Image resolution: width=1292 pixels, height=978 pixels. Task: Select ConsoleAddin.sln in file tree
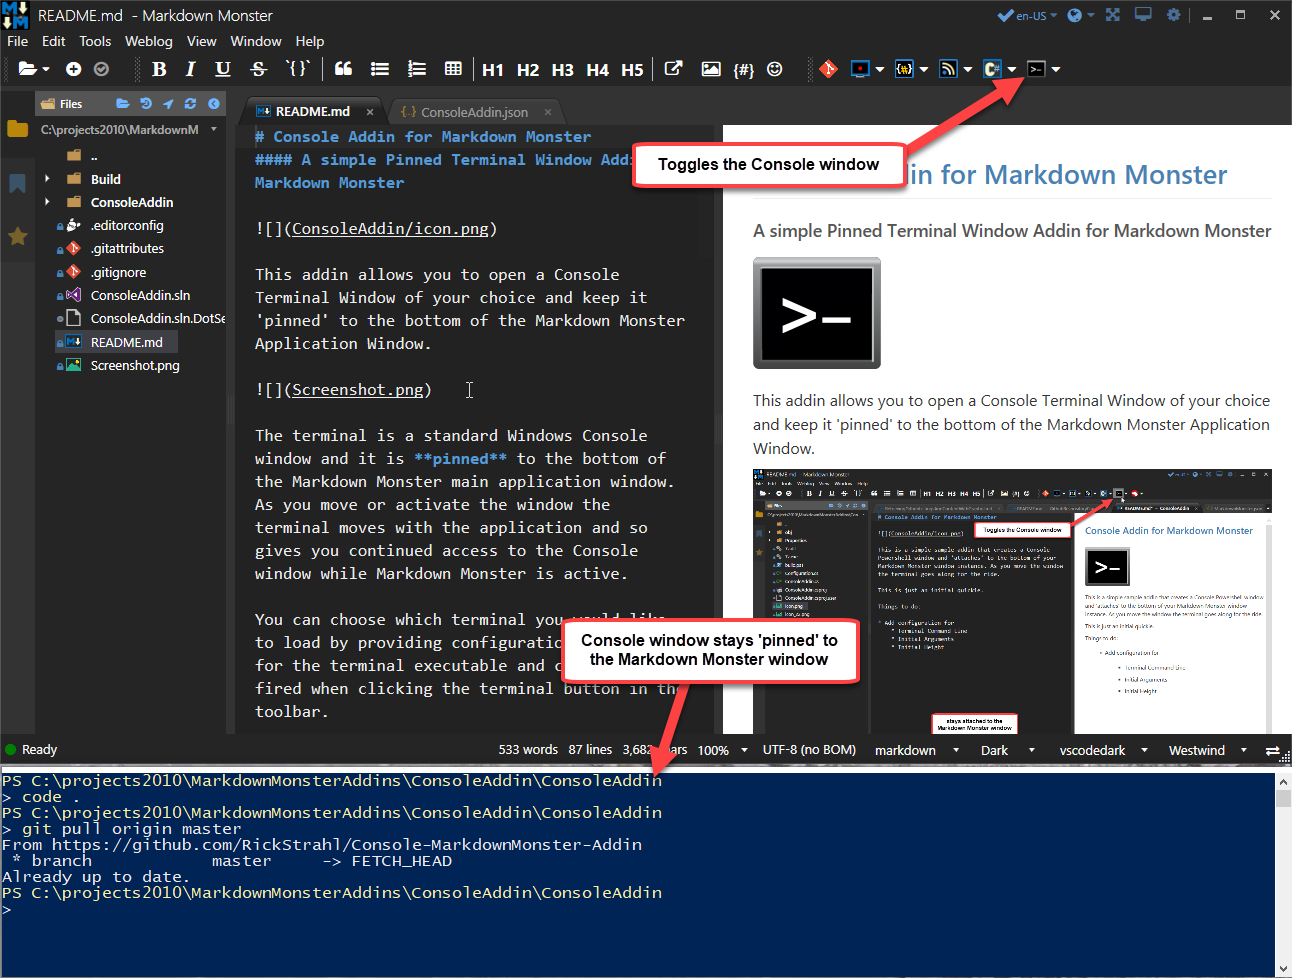140,295
